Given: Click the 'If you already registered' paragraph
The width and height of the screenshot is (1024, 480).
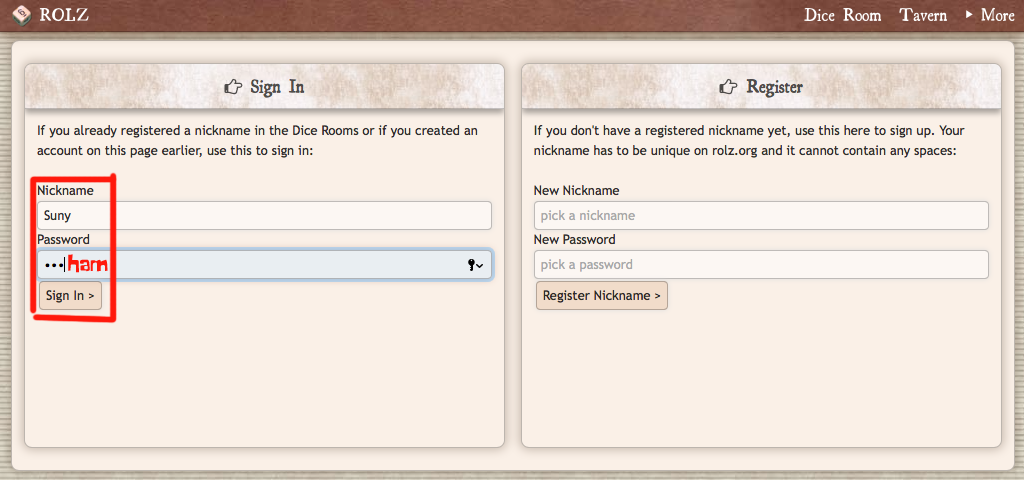Looking at the screenshot, I should click(257, 140).
